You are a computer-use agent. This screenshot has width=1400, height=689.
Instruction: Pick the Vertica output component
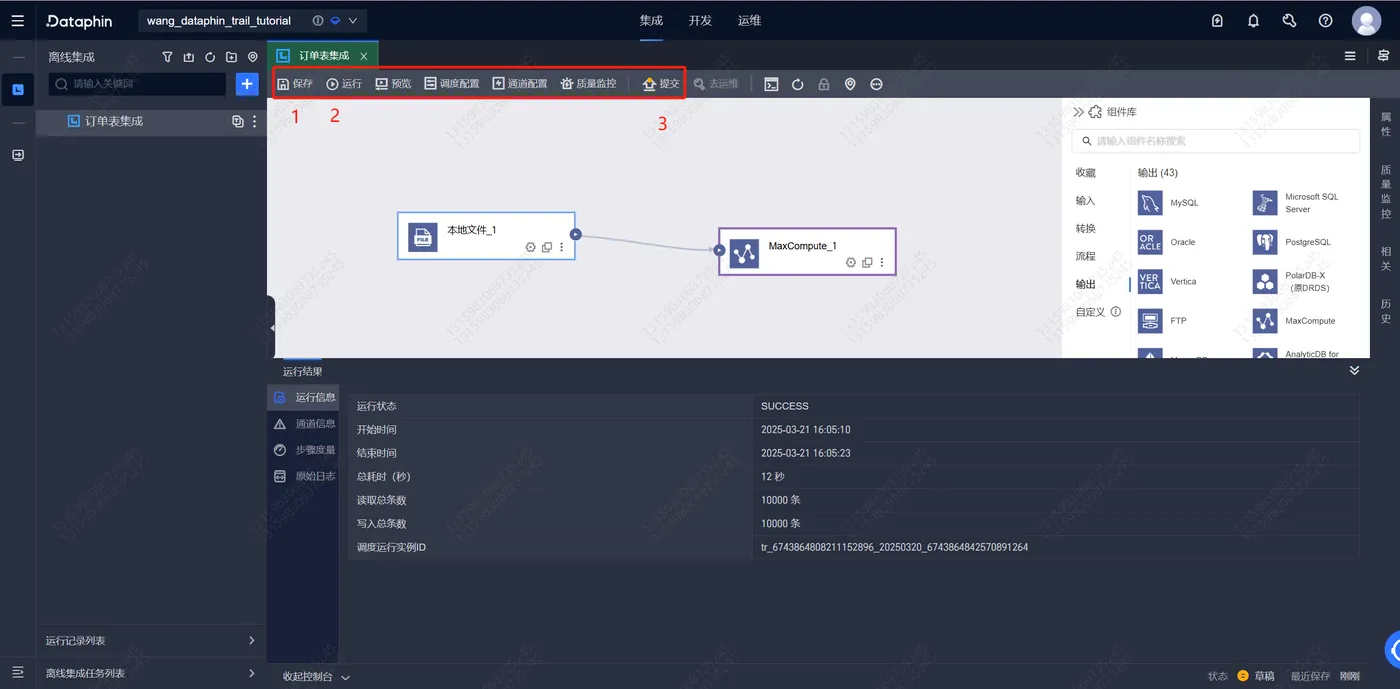(x=1168, y=282)
